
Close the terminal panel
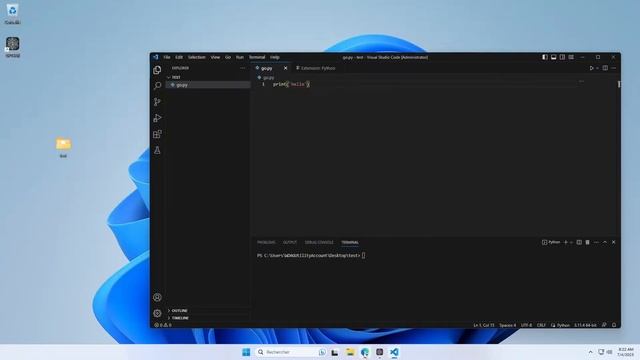point(613,242)
